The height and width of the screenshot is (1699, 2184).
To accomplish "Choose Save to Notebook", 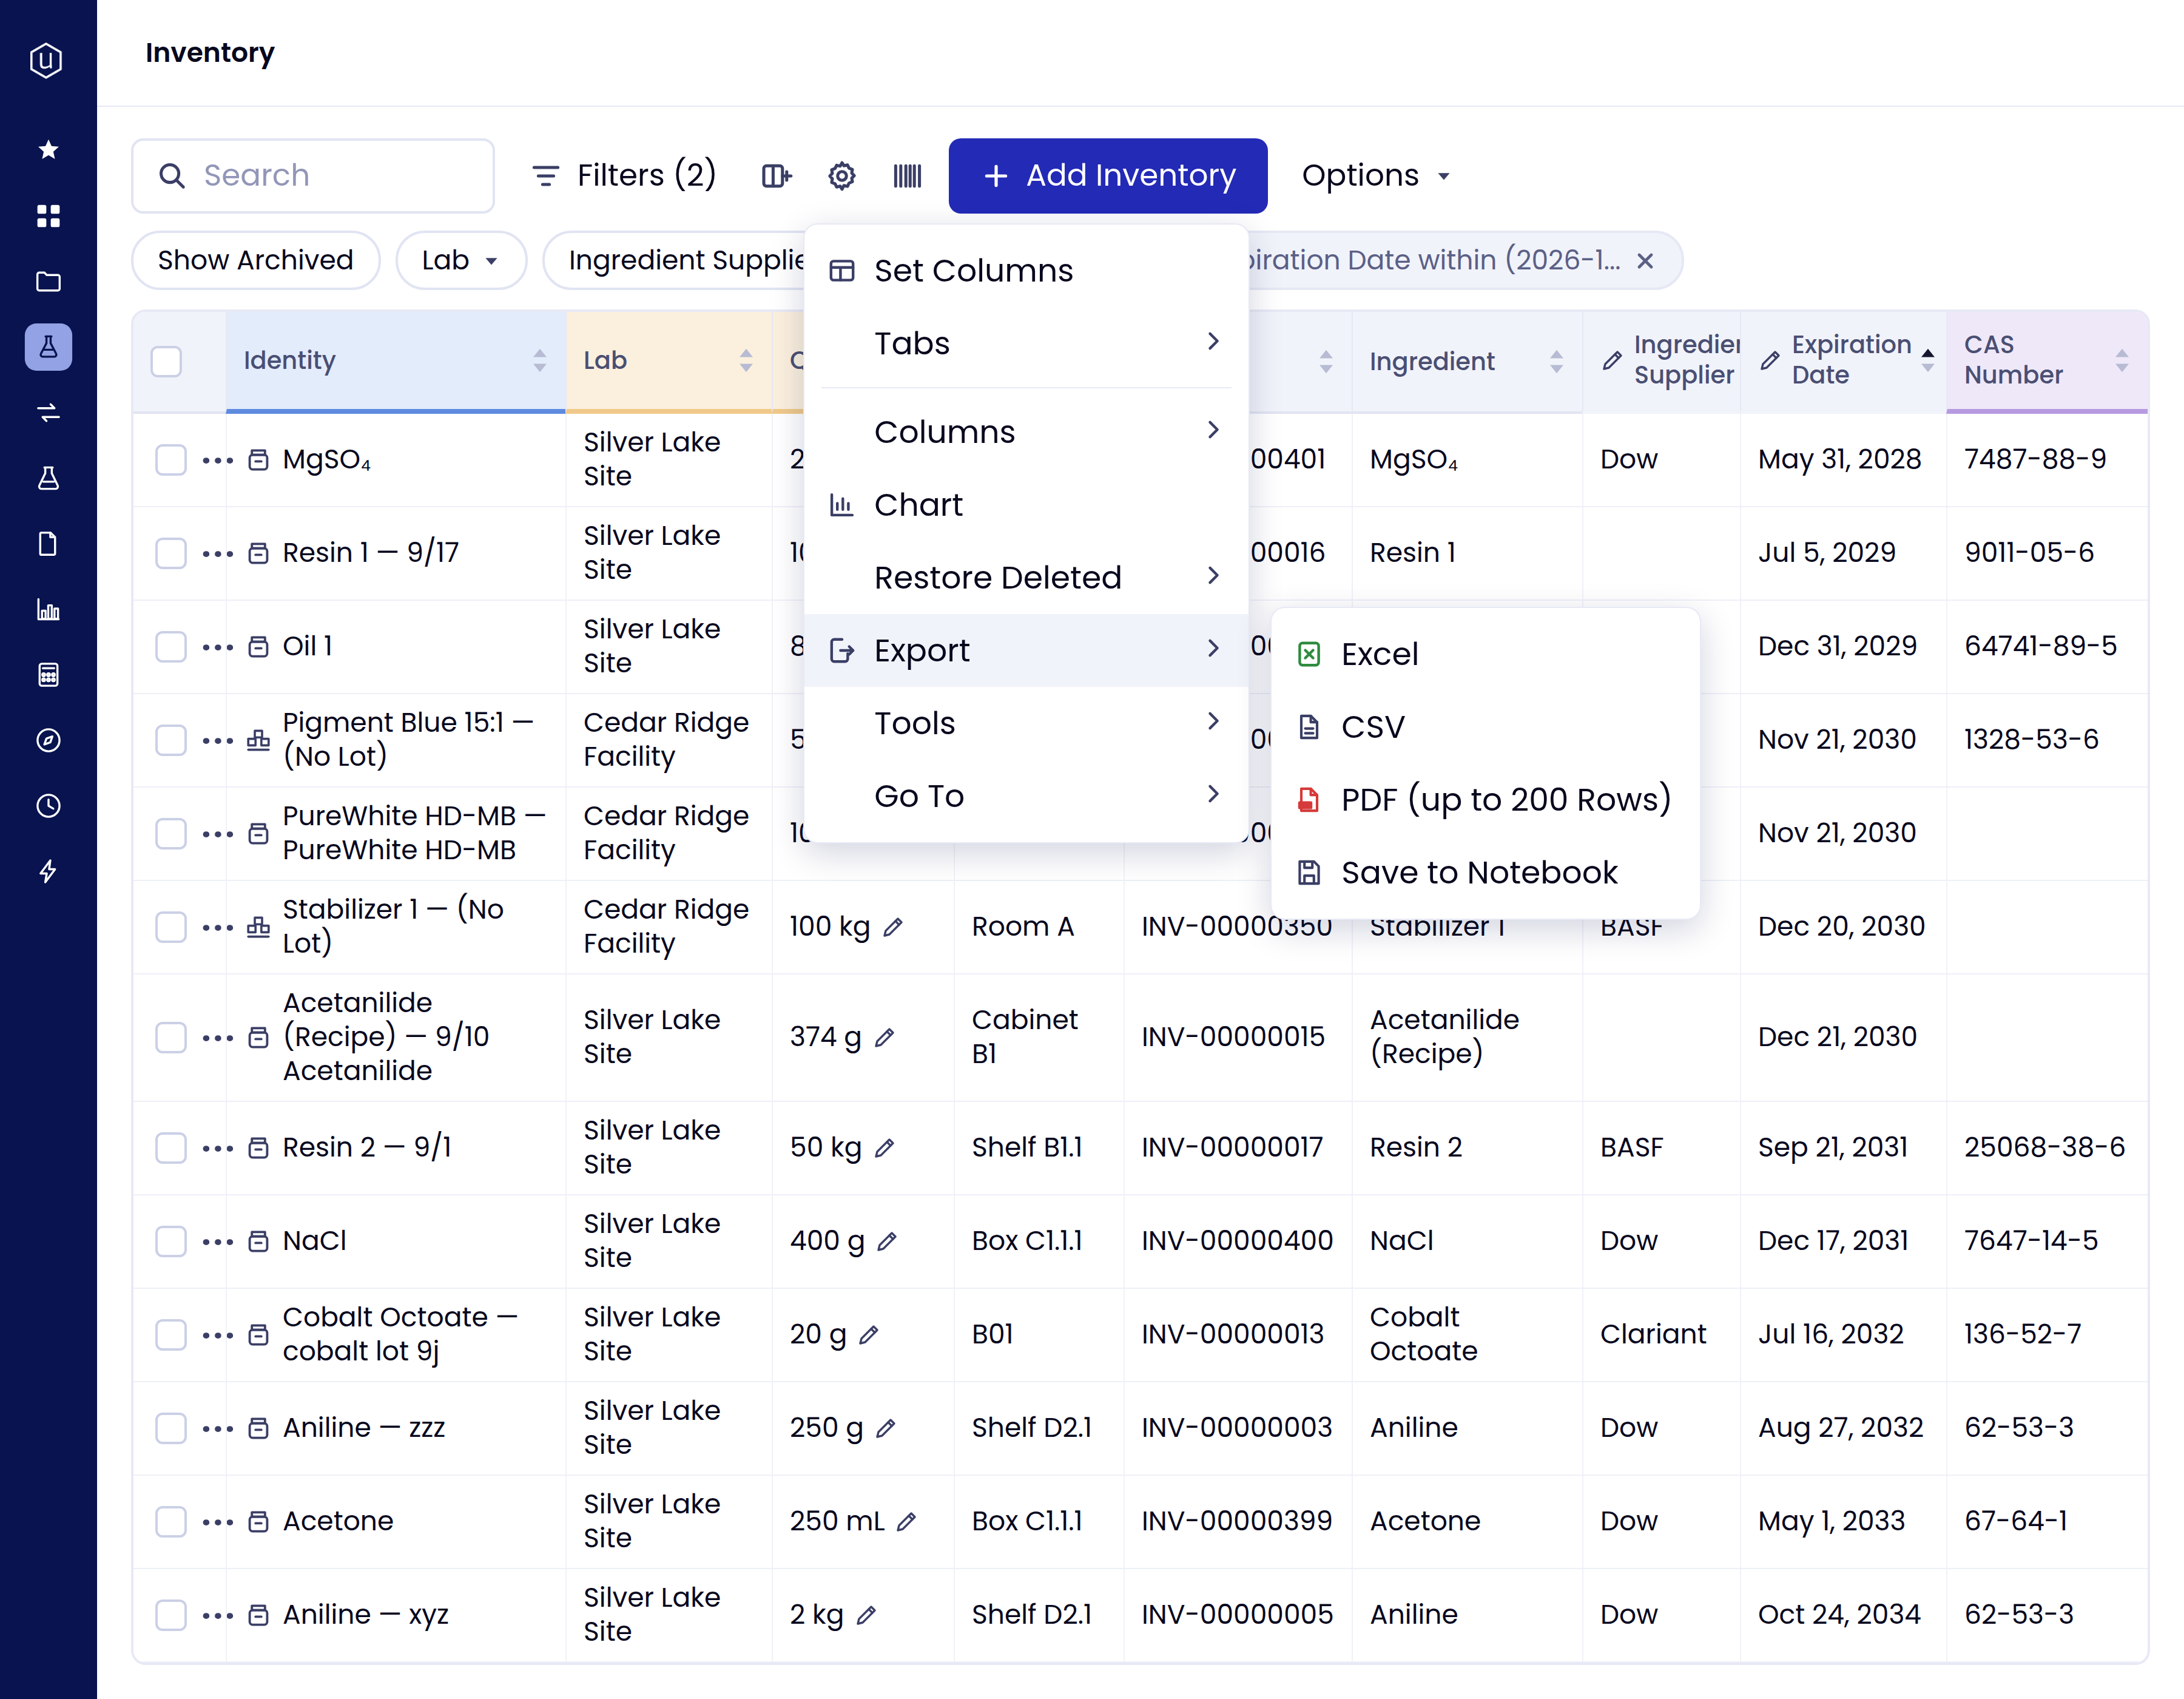I will [x=1485, y=873].
